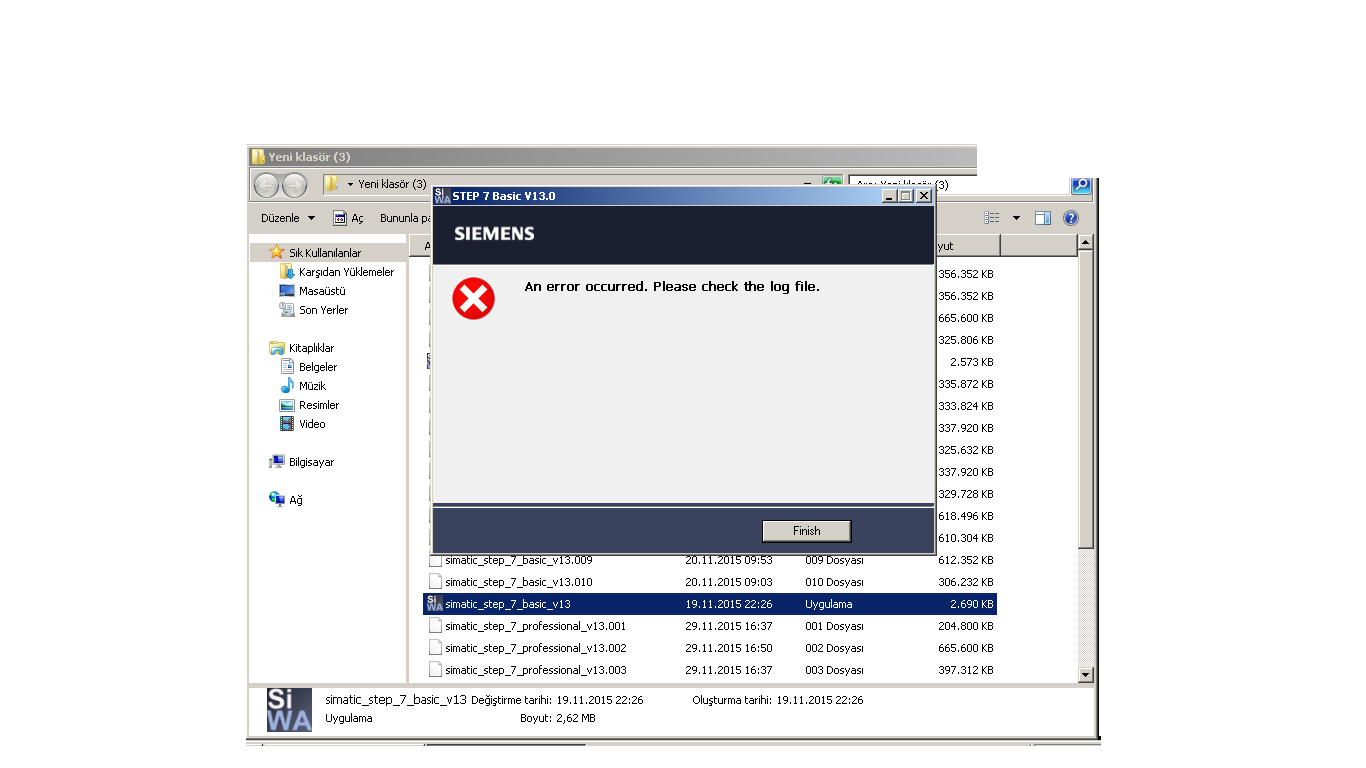The width and height of the screenshot is (1366, 768).
Task: Minimize the STEP 7 Basic V13.0 dialog
Action: click(x=889, y=196)
